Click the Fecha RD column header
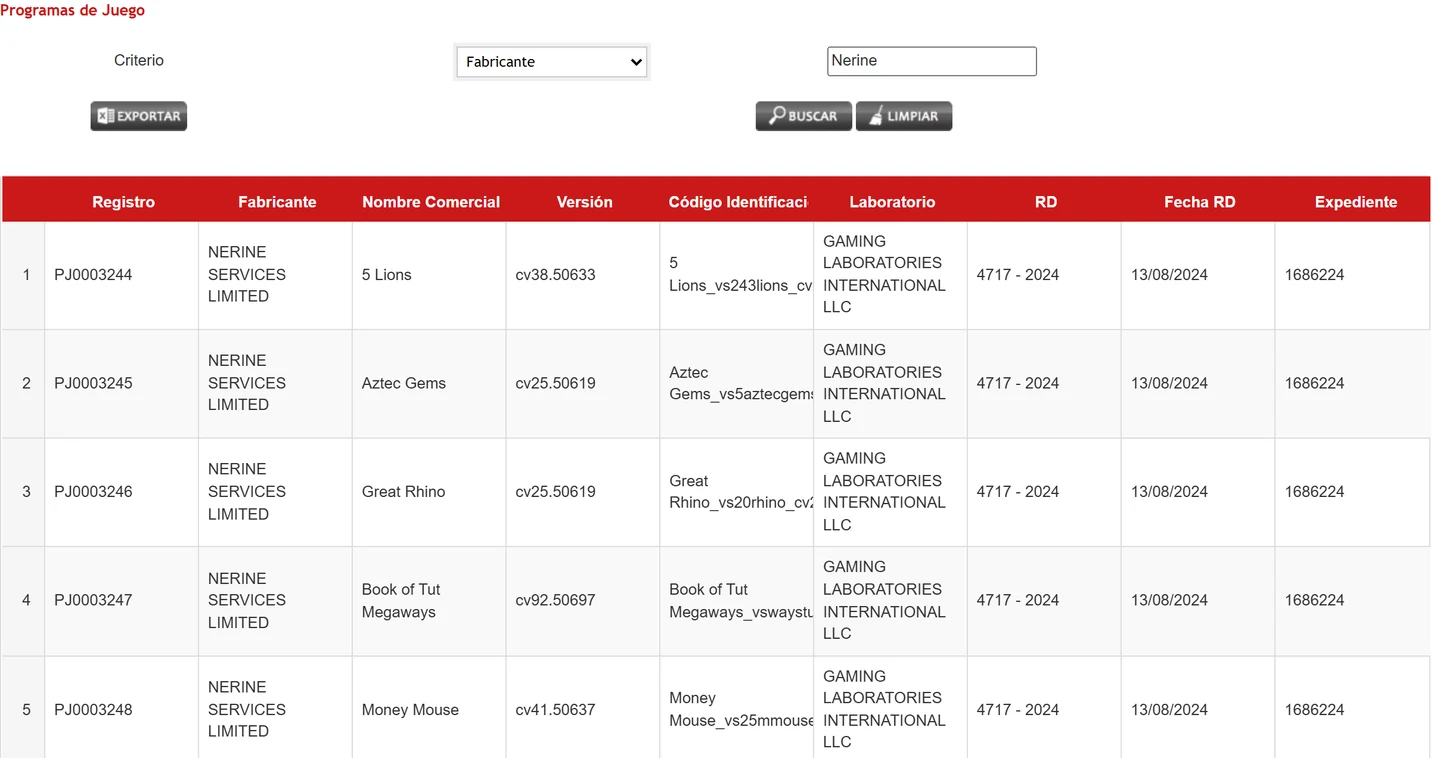This screenshot has height=758, width=1440. tap(1200, 202)
